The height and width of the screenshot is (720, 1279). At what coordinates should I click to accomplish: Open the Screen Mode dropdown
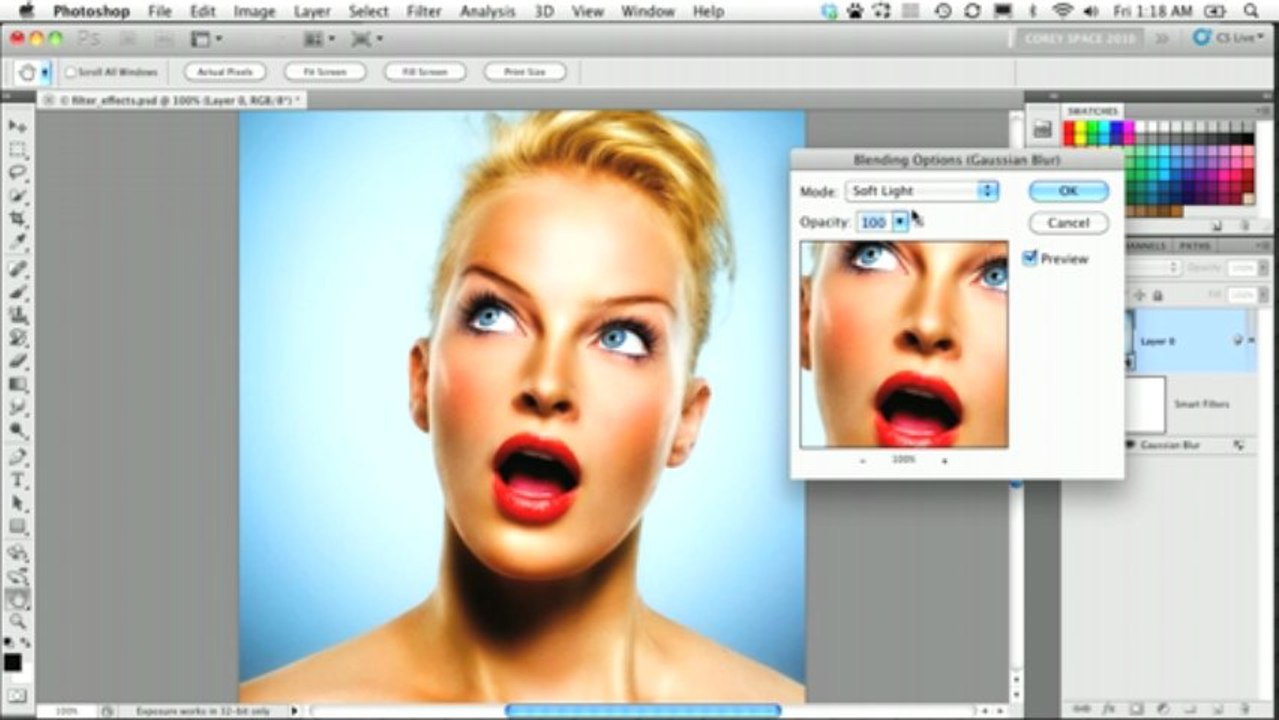coord(365,39)
